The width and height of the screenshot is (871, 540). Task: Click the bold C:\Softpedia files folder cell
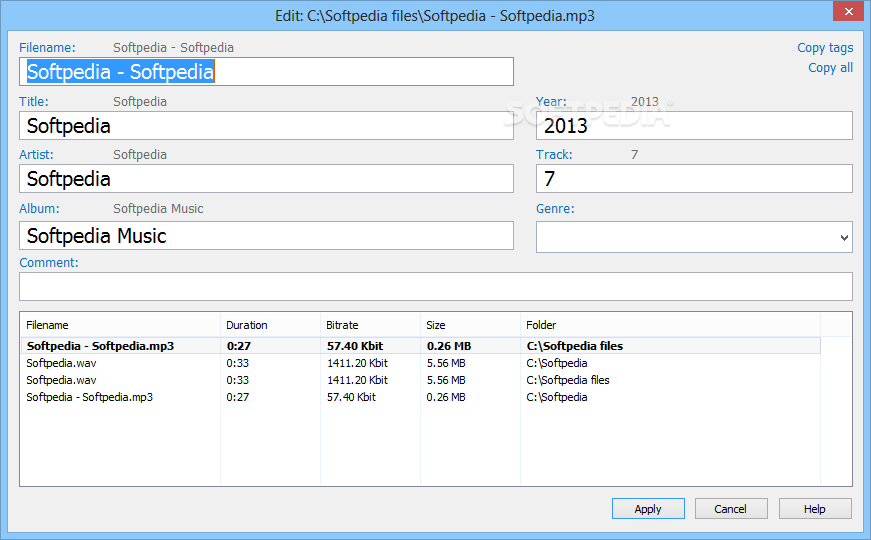pyautogui.click(x=574, y=346)
